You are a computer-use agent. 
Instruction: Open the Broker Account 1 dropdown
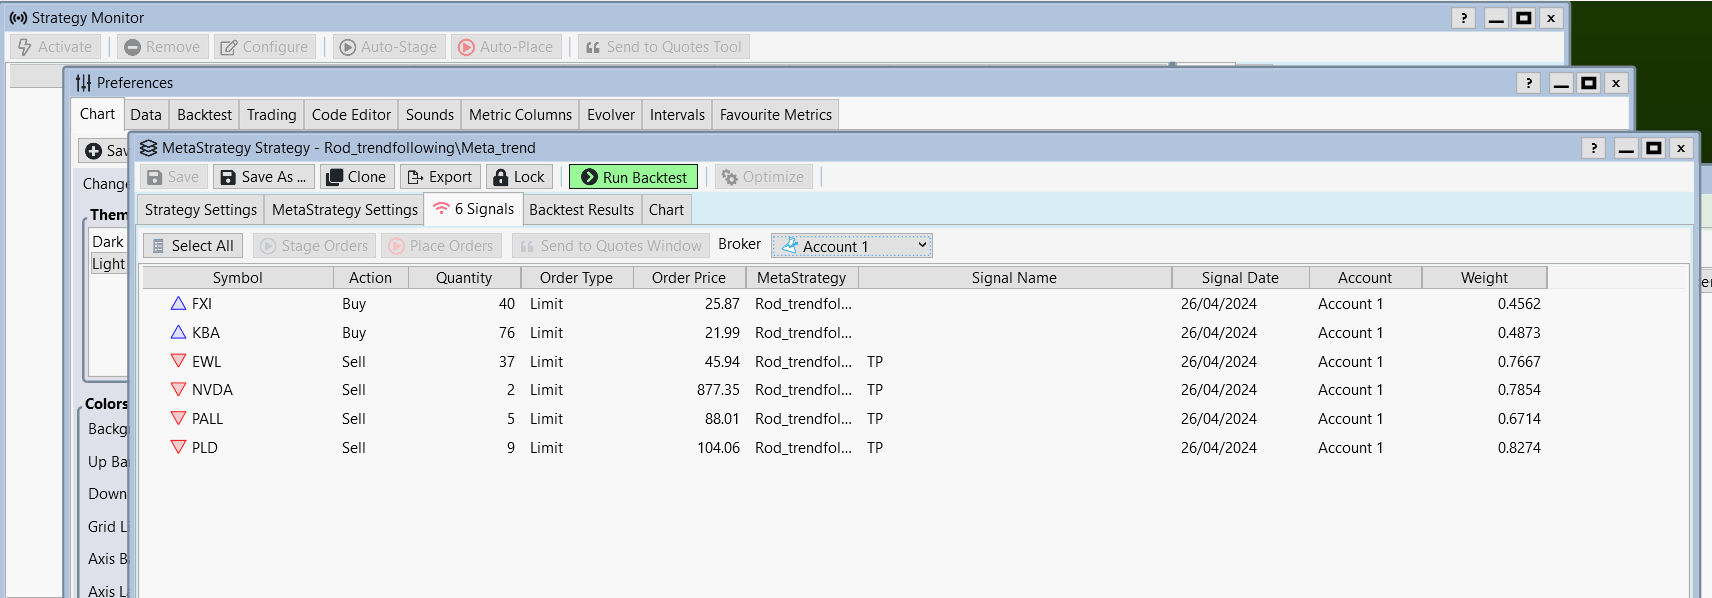(x=851, y=246)
